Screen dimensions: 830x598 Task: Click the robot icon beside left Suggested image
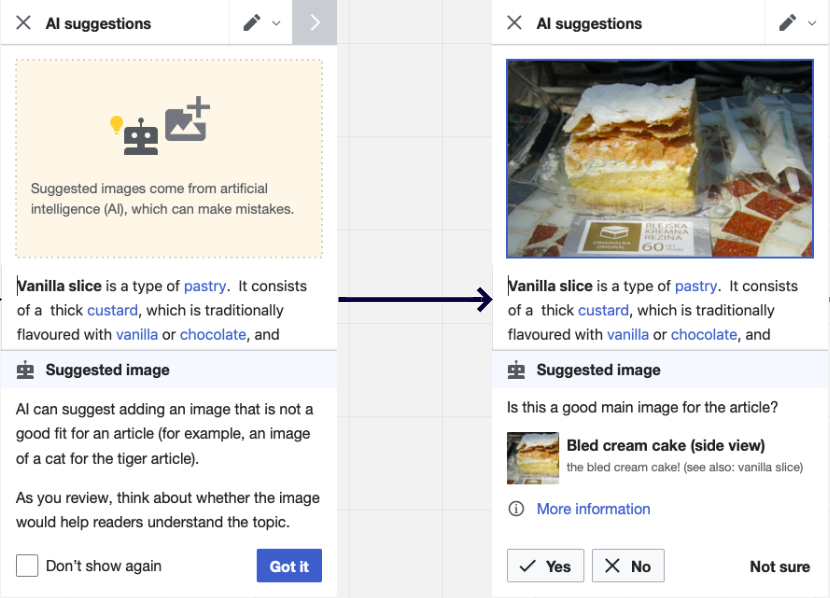click(x=25, y=370)
